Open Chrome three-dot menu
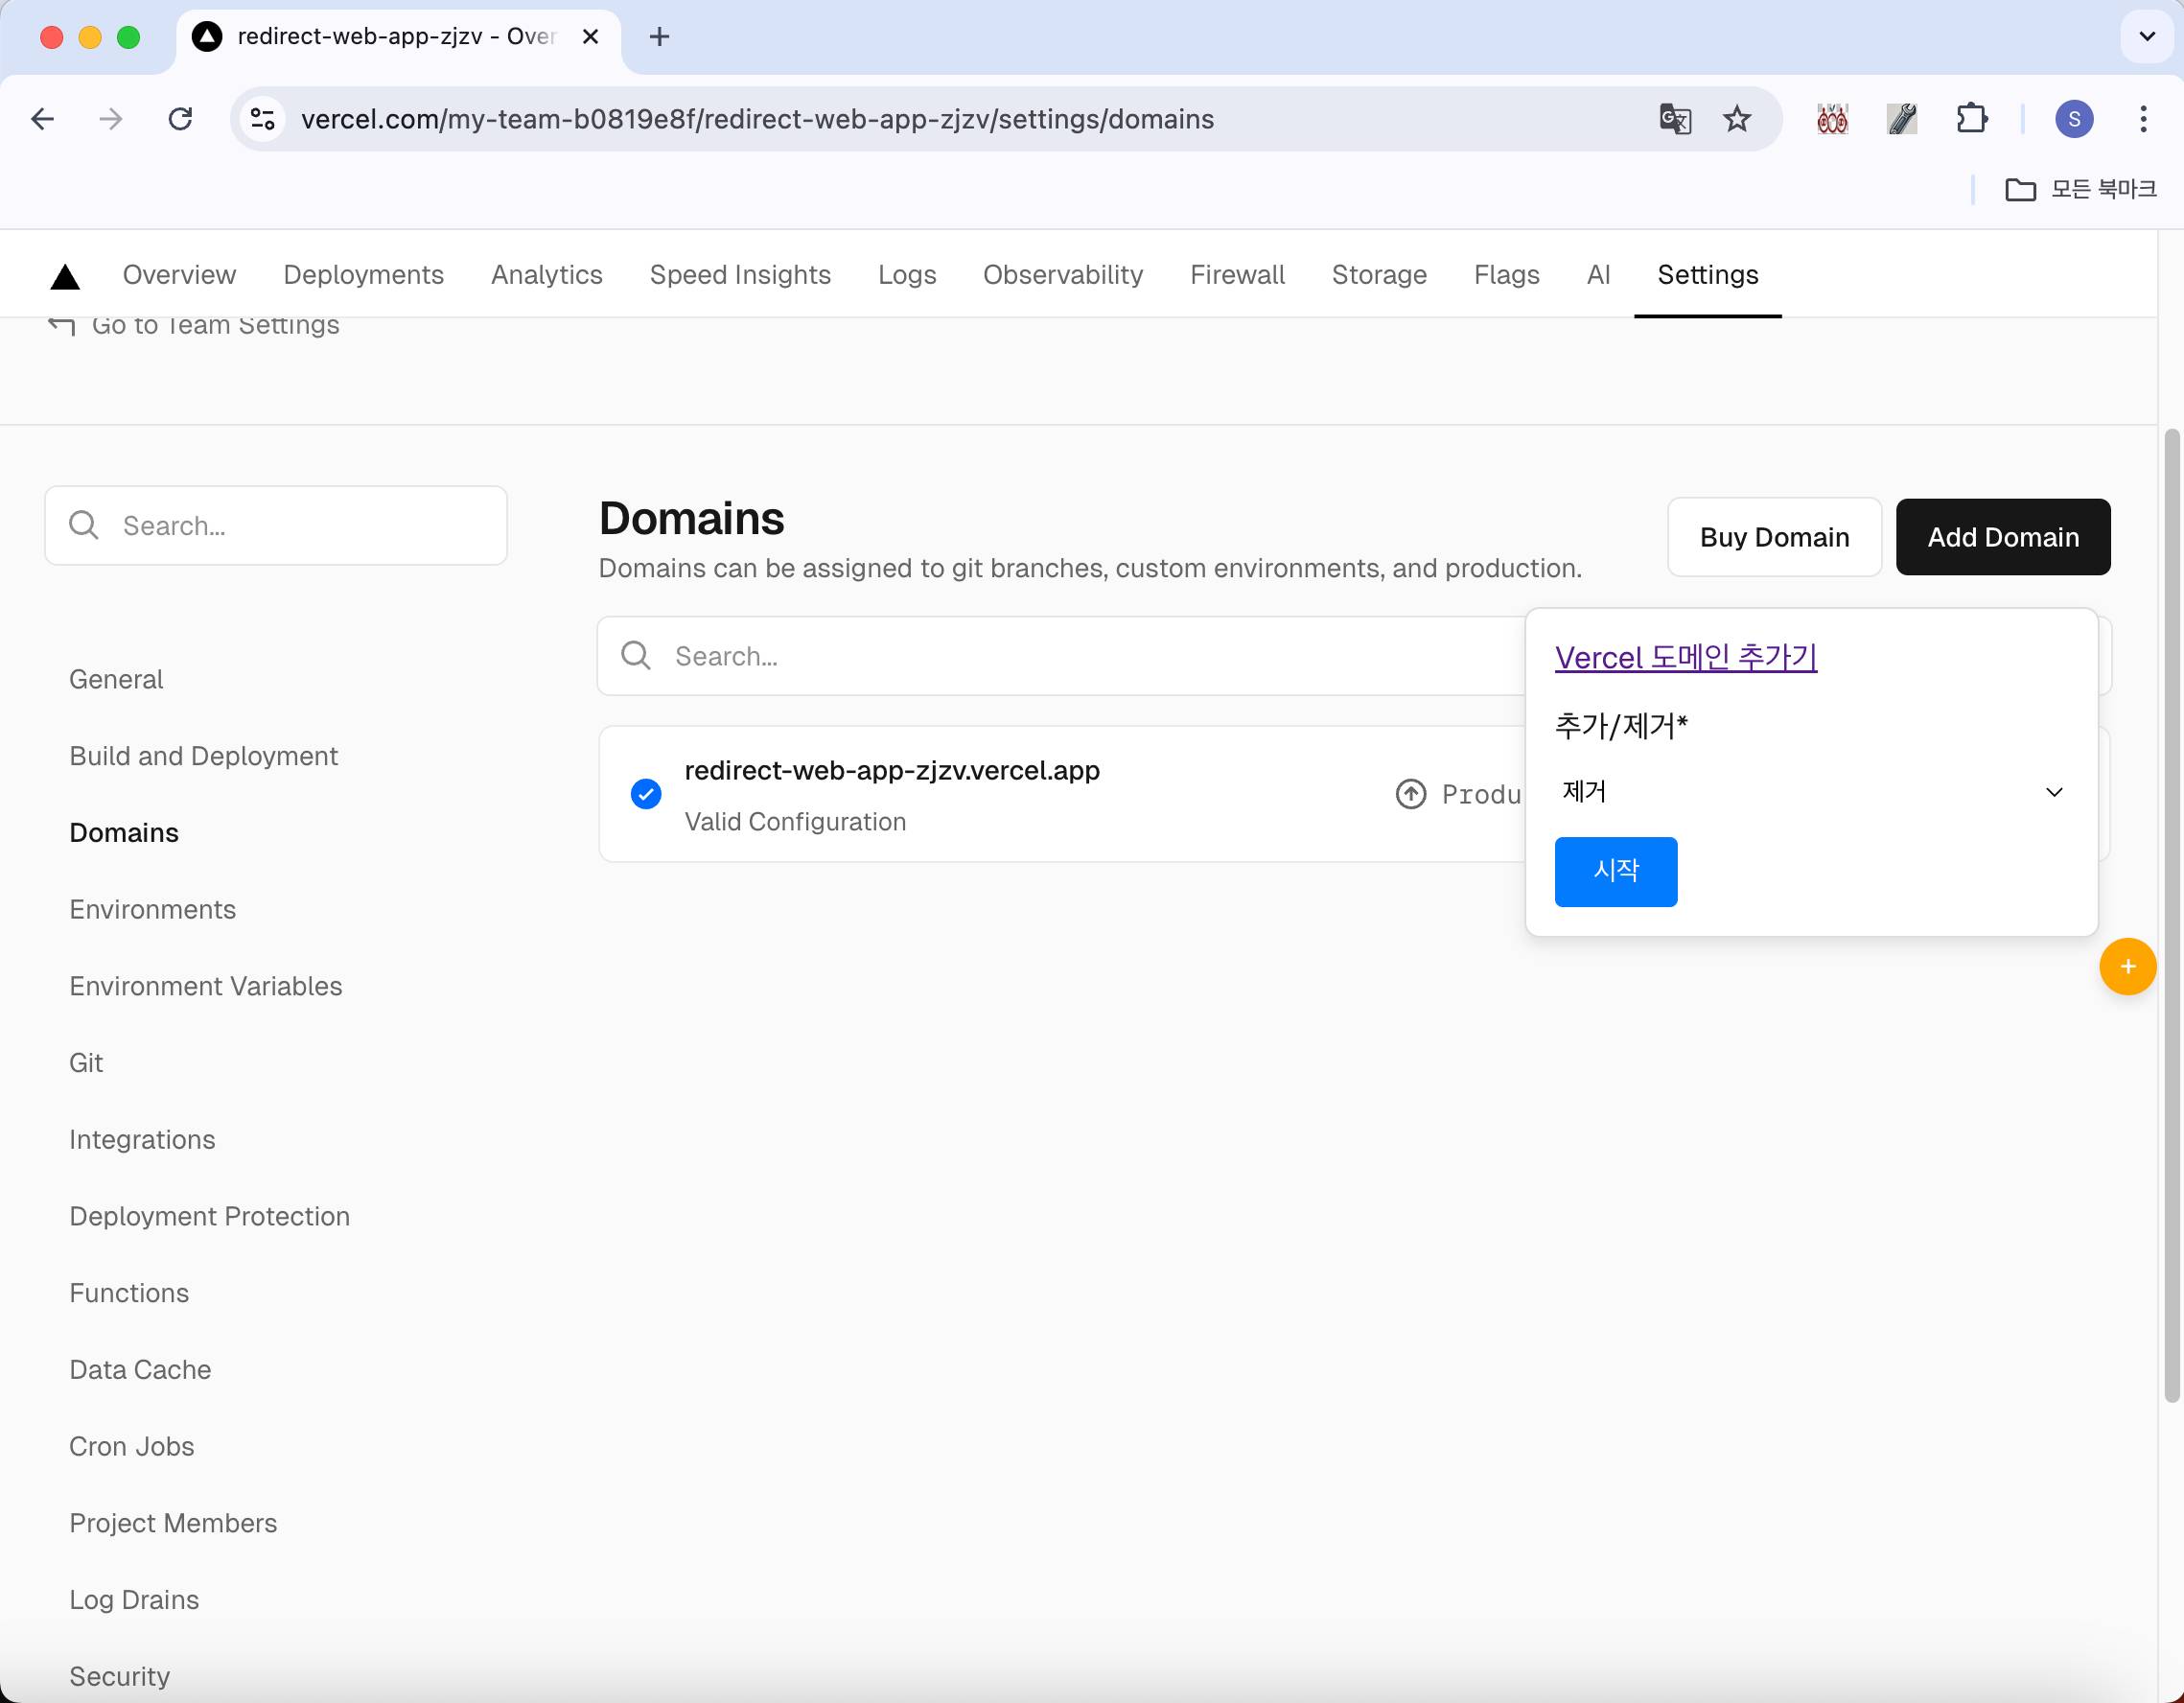The height and width of the screenshot is (1703, 2184). tap(2143, 119)
